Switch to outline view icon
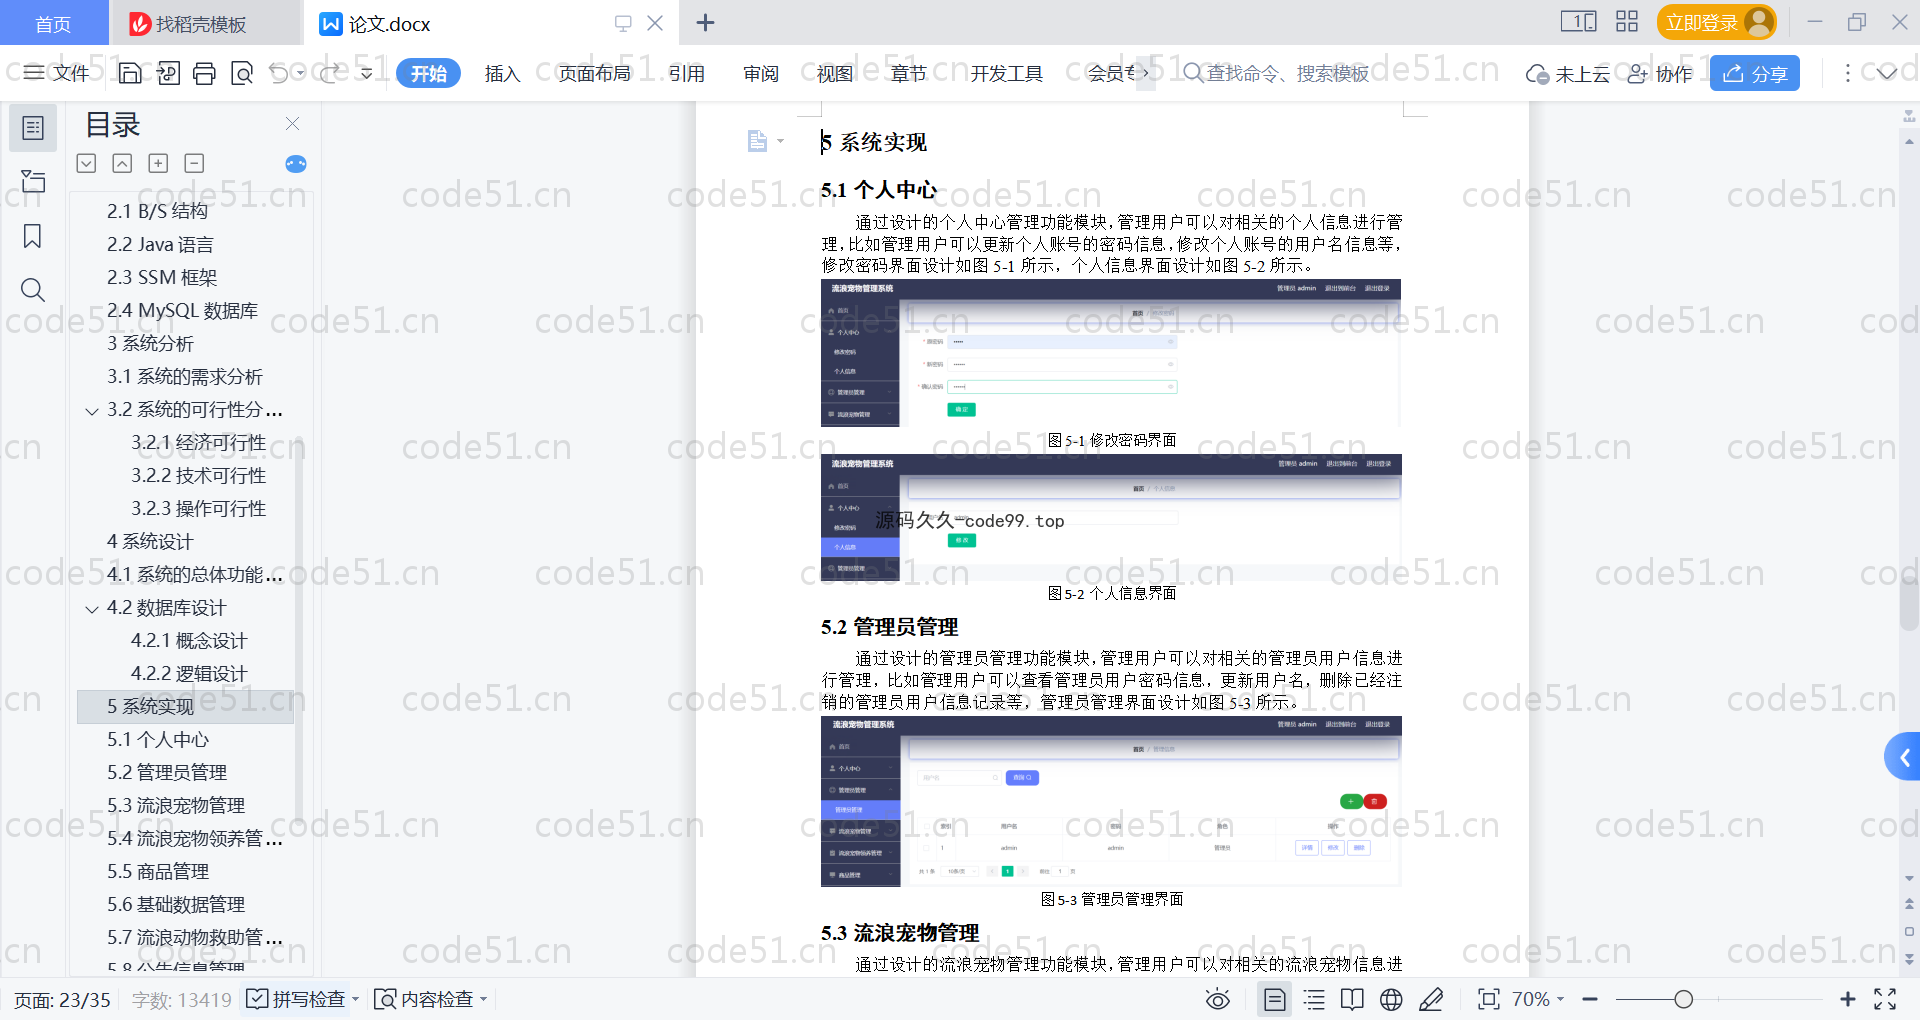The width and height of the screenshot is (1920, 1020). pyautogui.click(x=1315, y=999)
